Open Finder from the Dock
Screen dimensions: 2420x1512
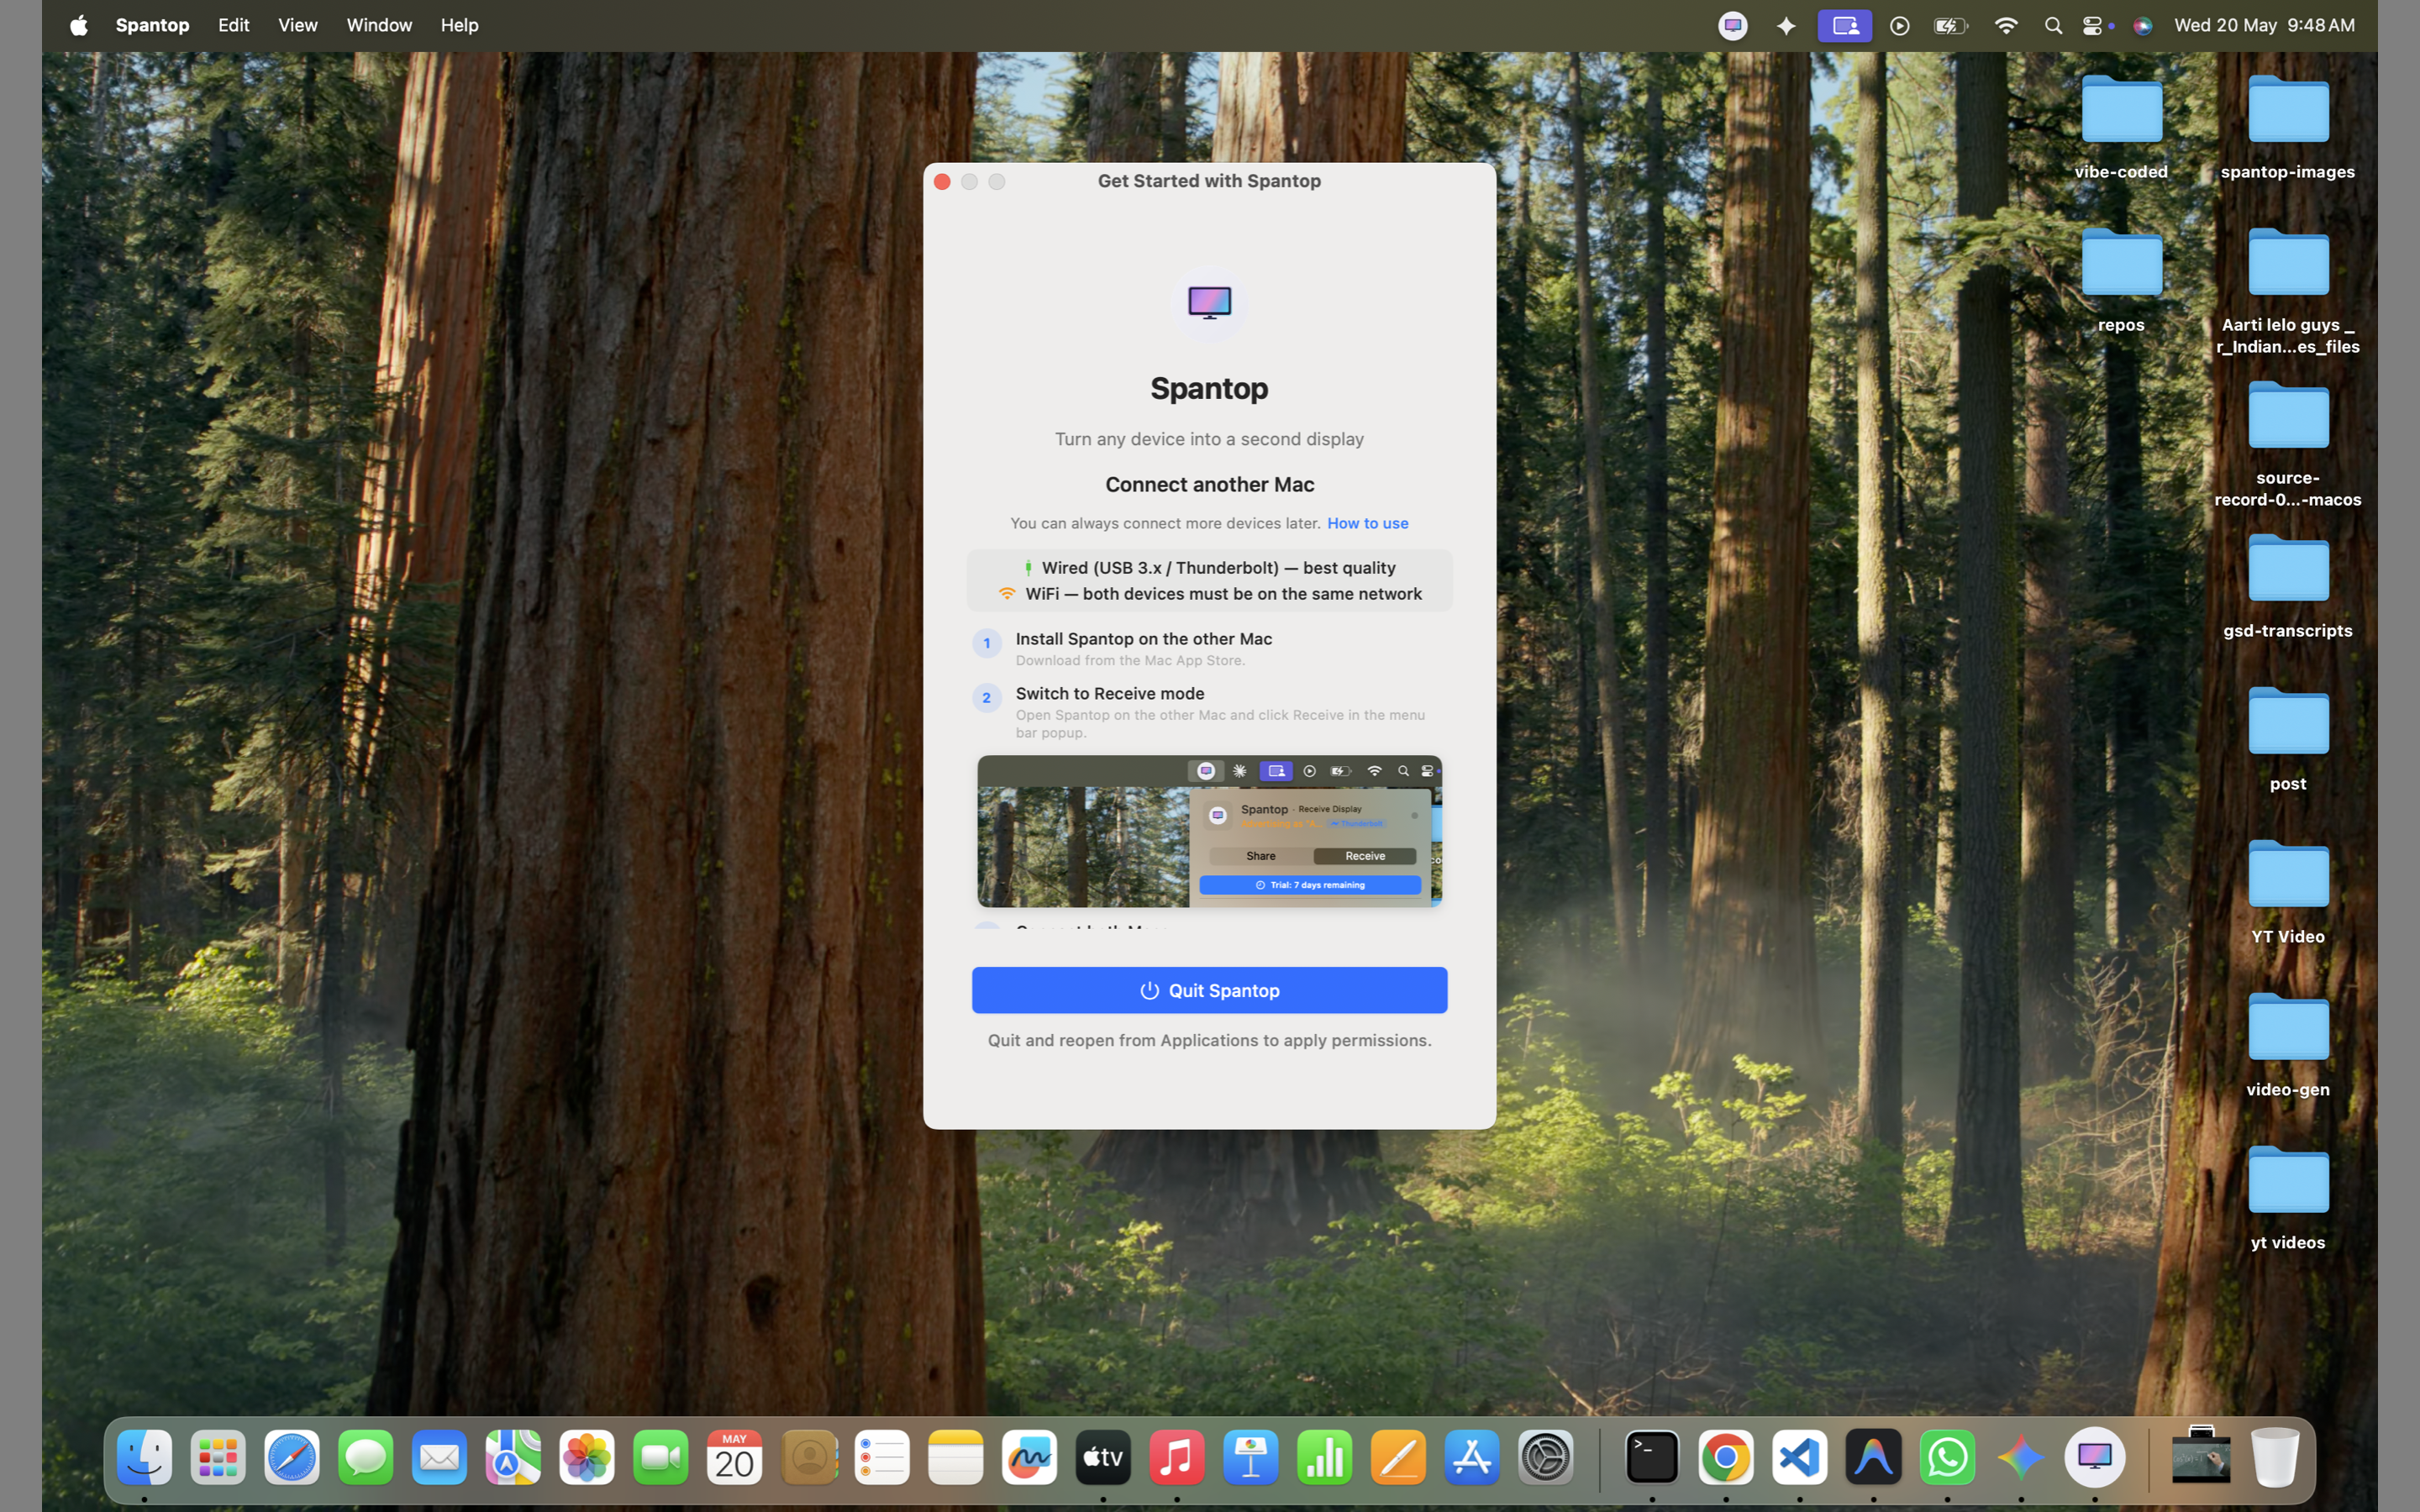pos(144,1457)
